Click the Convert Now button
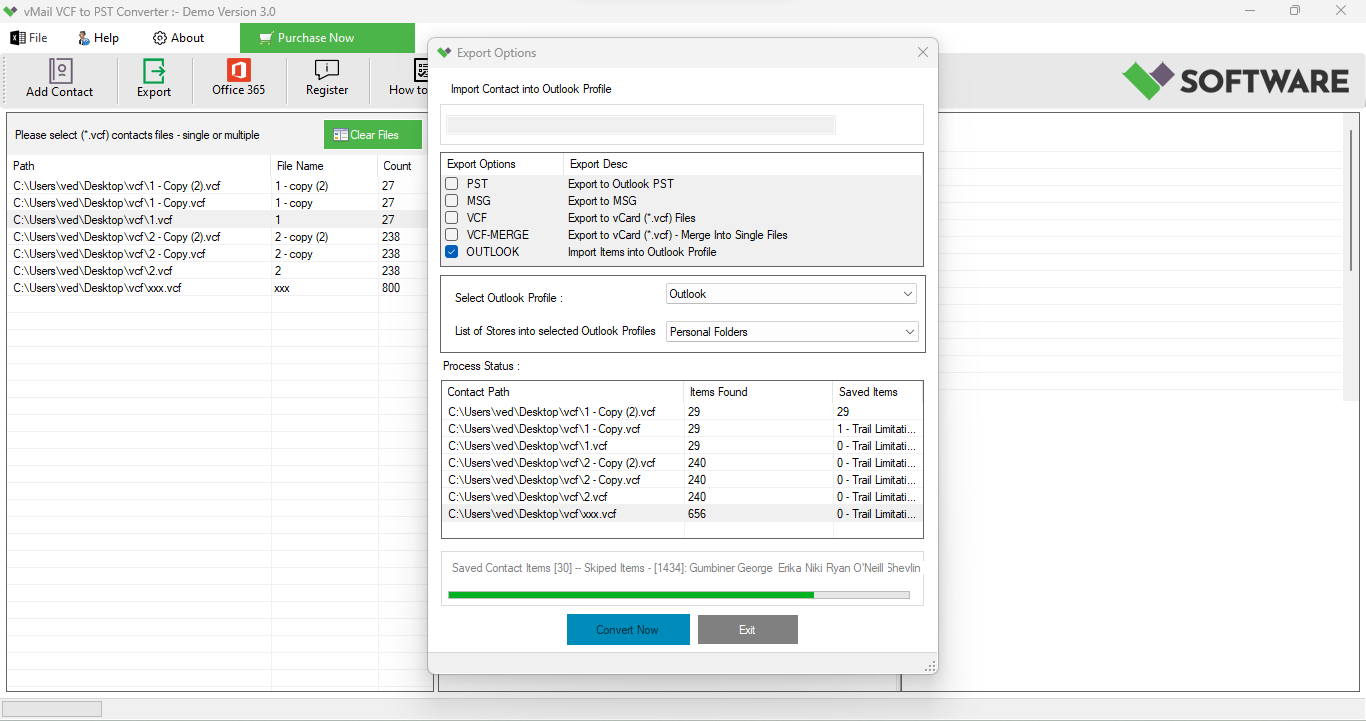This screenshot has width=1366, height=721. [628, 630]
